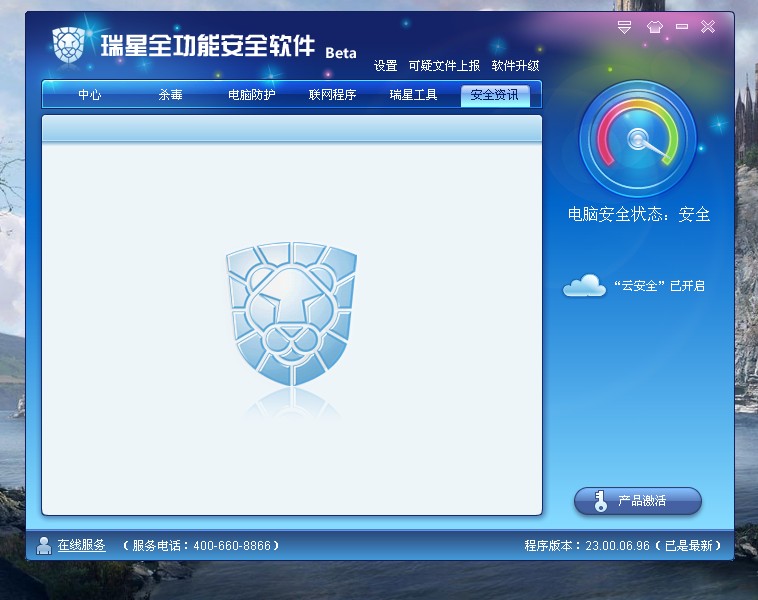The height and width of the screenshot is (600, 758).
Task: Switch to the 杀毒 tab
Action: [171, 94]
